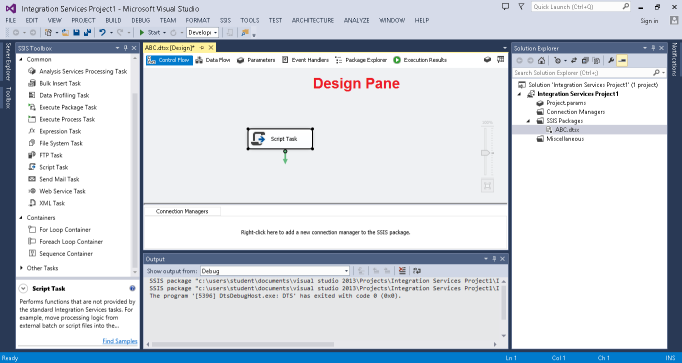Click the Script Task info help icon

point(132,288)
